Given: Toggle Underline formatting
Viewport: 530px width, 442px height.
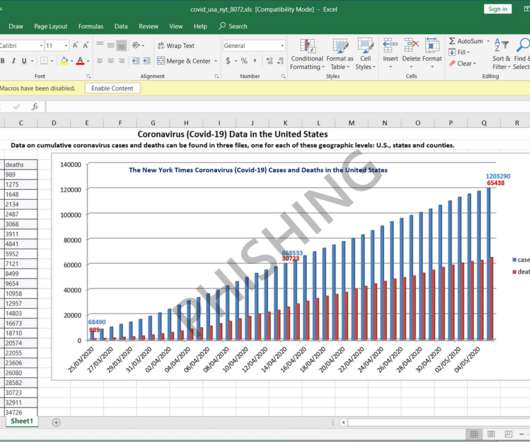Looking at the screenshot, I should pos(24,61).
